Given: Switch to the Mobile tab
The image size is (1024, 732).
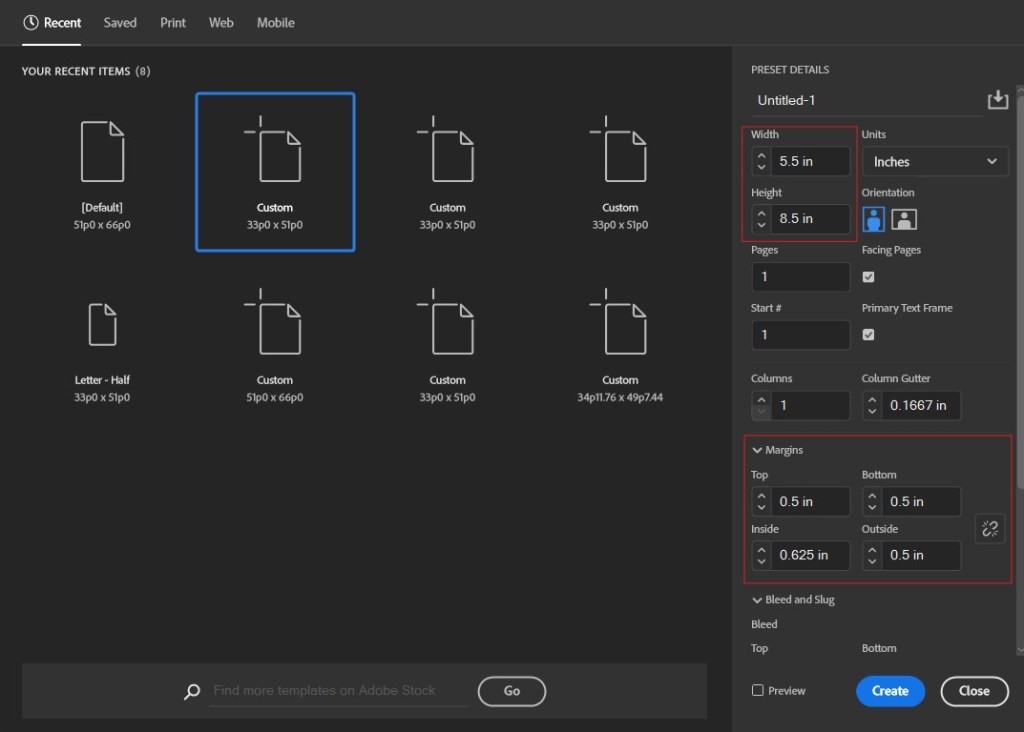Looking at the screenshot, I should [x=275, y=22].
